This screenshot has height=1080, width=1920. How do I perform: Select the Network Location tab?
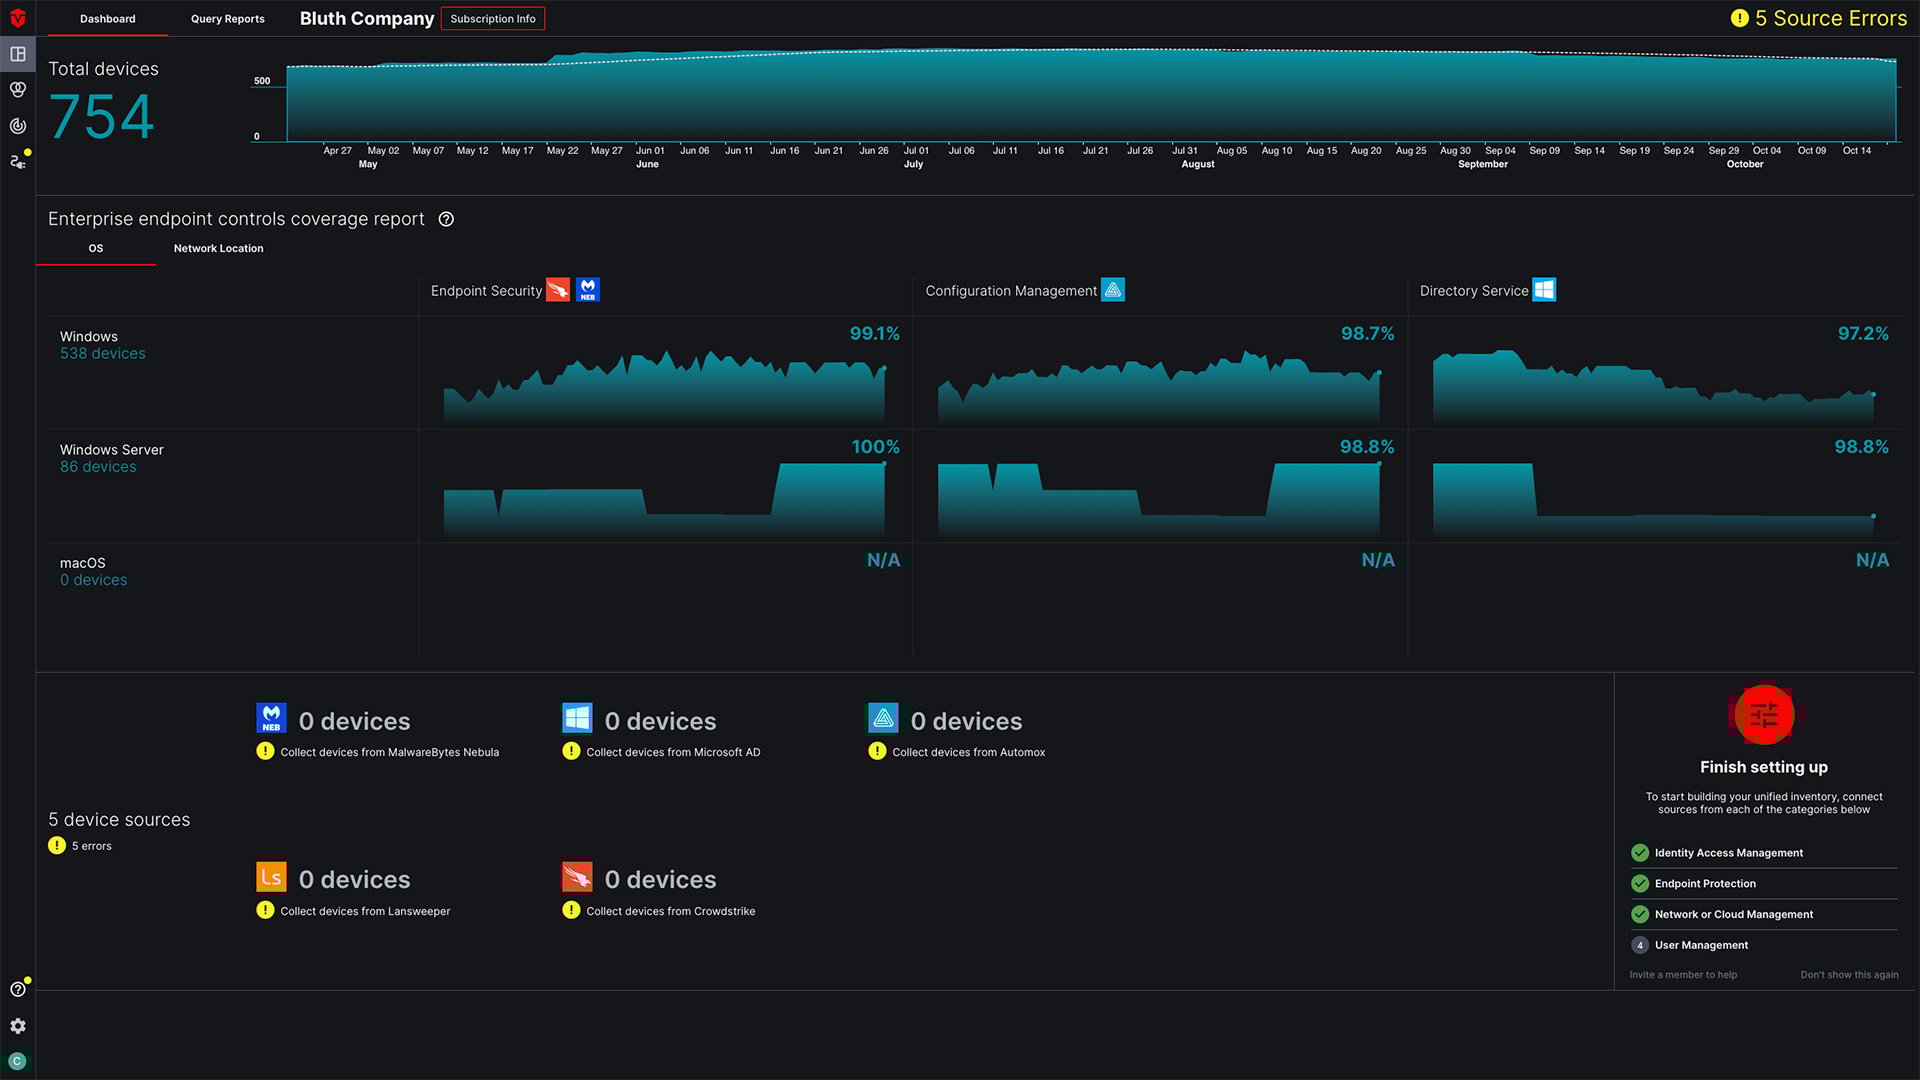(218, 248)
